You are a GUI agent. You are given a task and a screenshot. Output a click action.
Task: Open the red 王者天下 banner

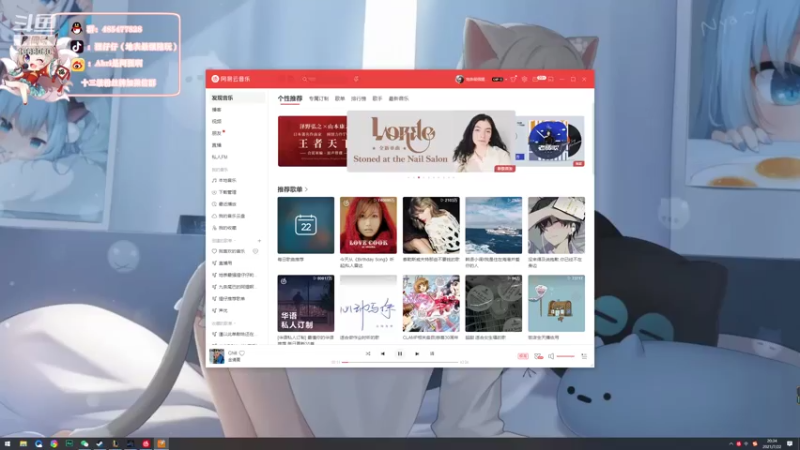coord(312,141)
